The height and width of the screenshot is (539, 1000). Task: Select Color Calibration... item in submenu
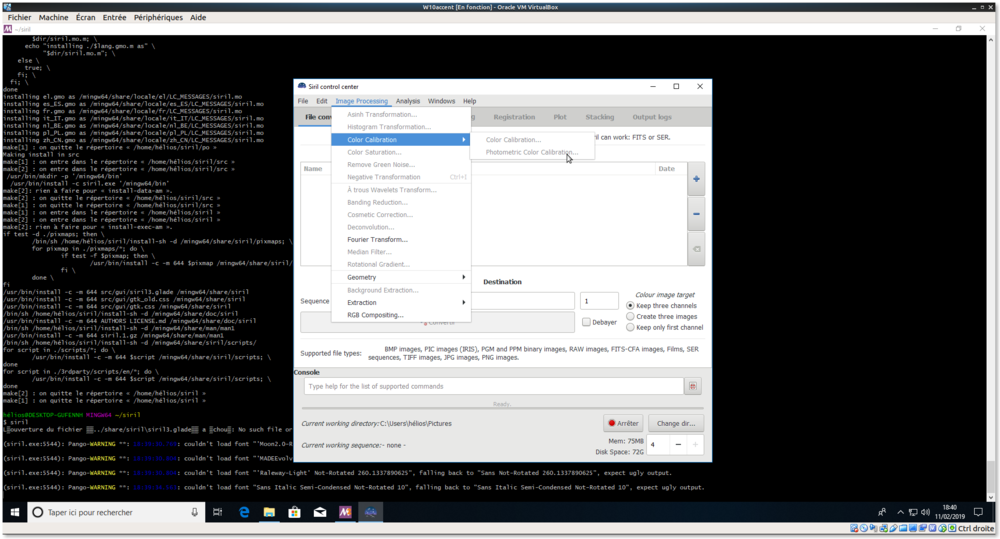point(531,140)
